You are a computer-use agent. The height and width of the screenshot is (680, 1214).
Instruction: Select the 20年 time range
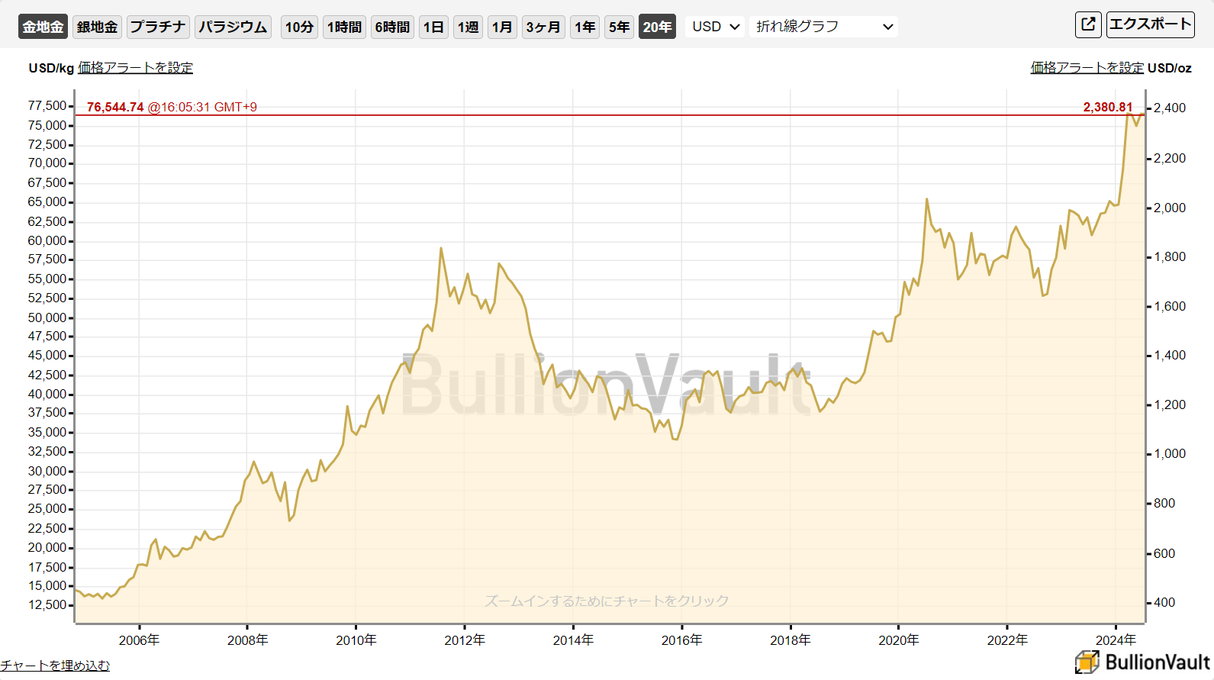(x=657, y=27)
